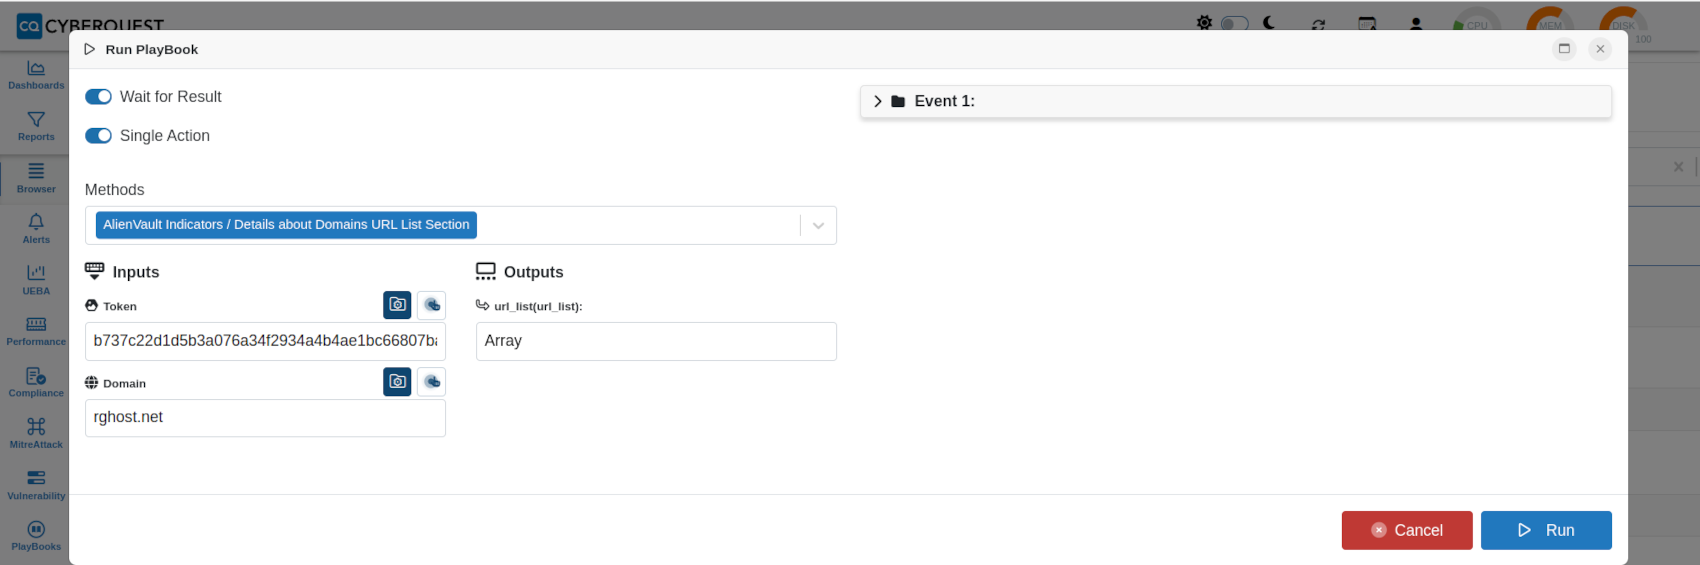This screenshot has width=1700, height=565.
Task: Open the MitreAttack sidebar icon
Action: pyautogui.click(x=36, y=433)
